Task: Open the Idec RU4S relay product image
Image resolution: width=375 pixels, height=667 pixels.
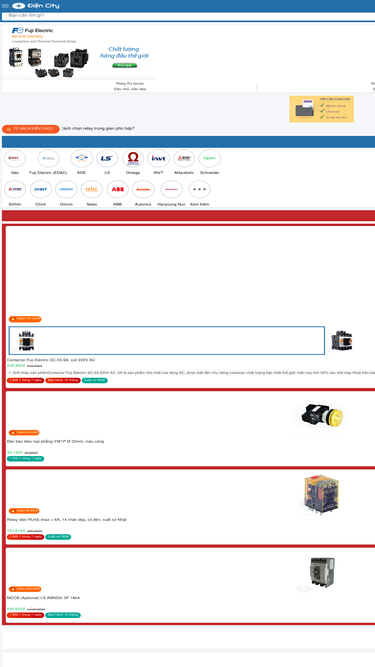Action: [321, 494]
